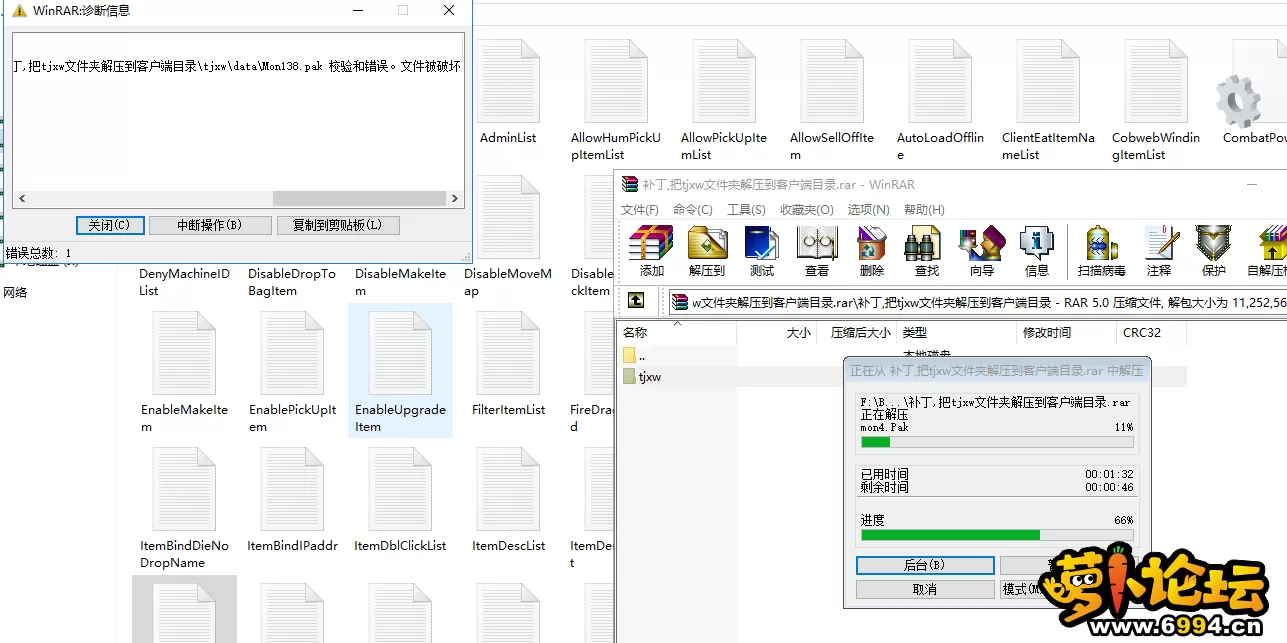Image resolution: width=1287 pixels, height=643 pixels.
Task: Click the 扫描病毒 (Virus Scan) icon
Action: point(1102,250)
